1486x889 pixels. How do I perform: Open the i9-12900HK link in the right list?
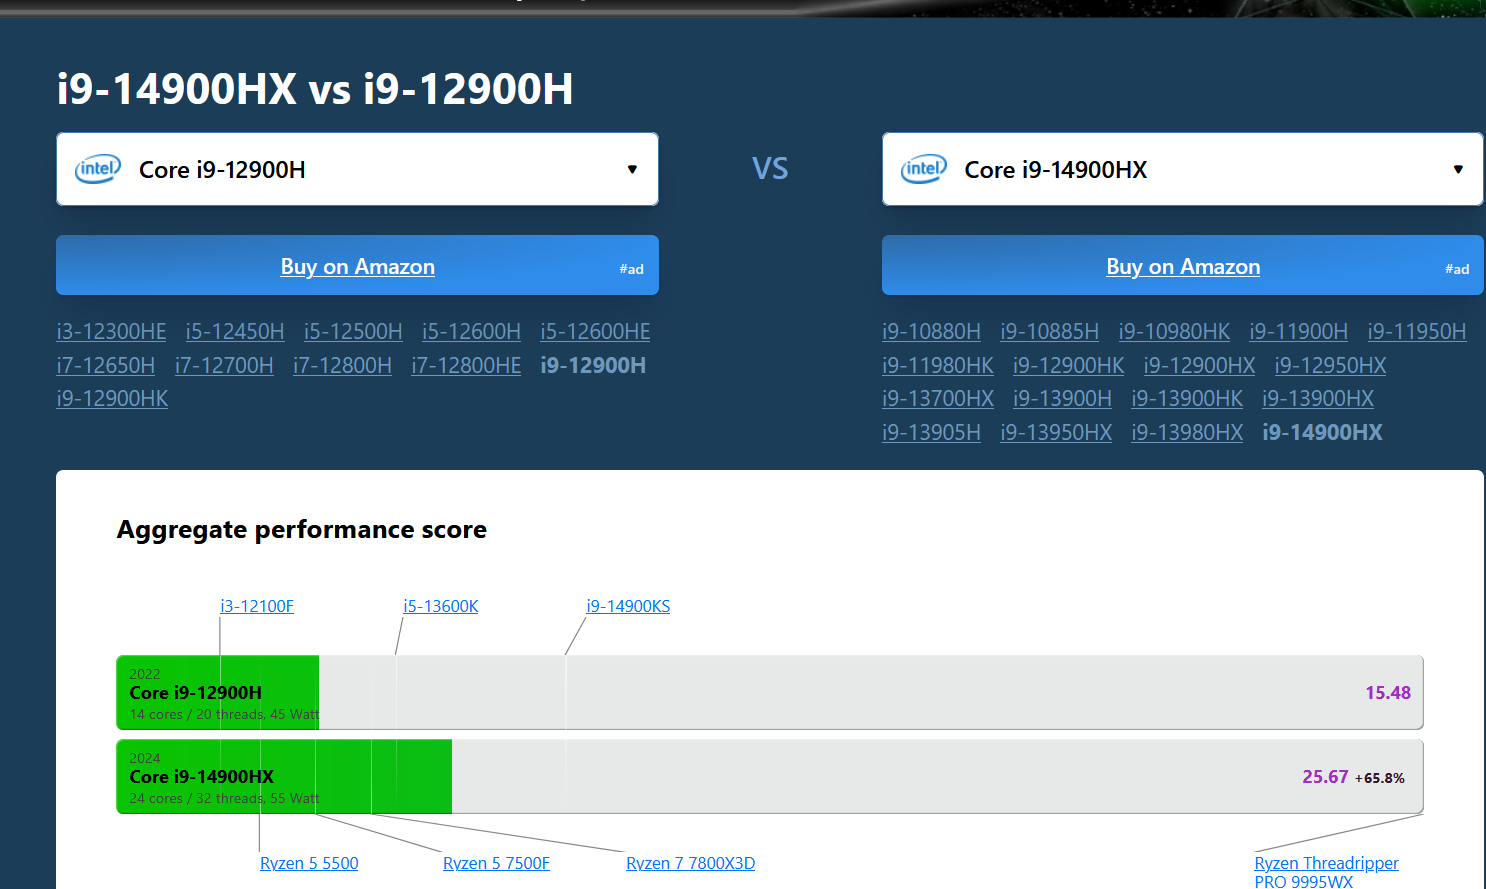click(x=1068, y=365)
